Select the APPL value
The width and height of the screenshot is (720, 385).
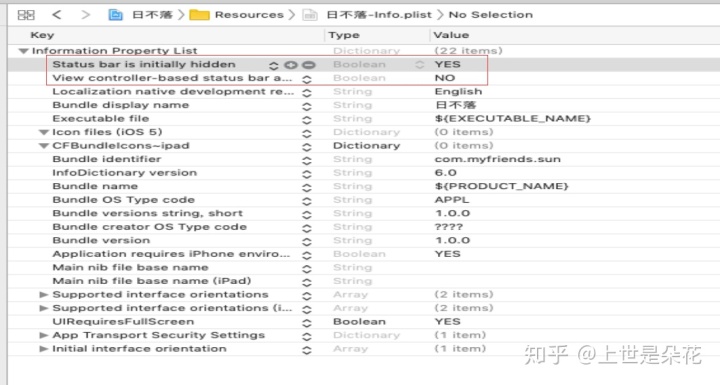(x=452, y=200)
